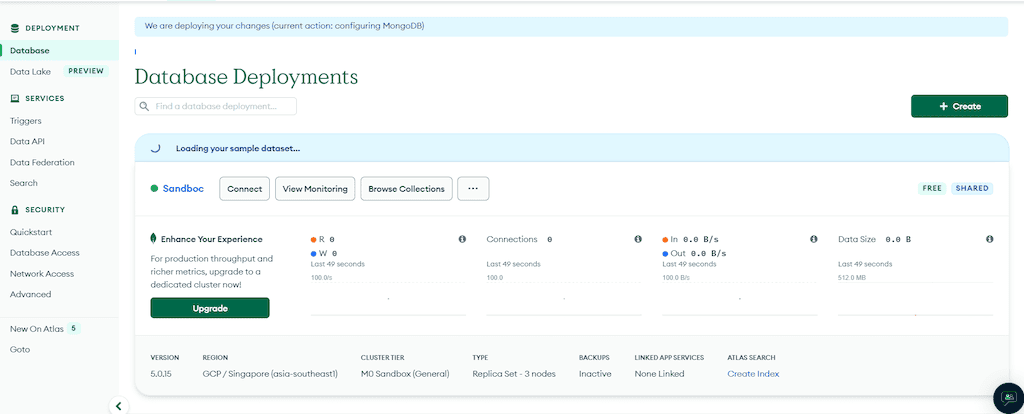The image size is (1024, 414).
Task: Click the FREE badge
Action: pyautogui.click(x=932, y=188)
